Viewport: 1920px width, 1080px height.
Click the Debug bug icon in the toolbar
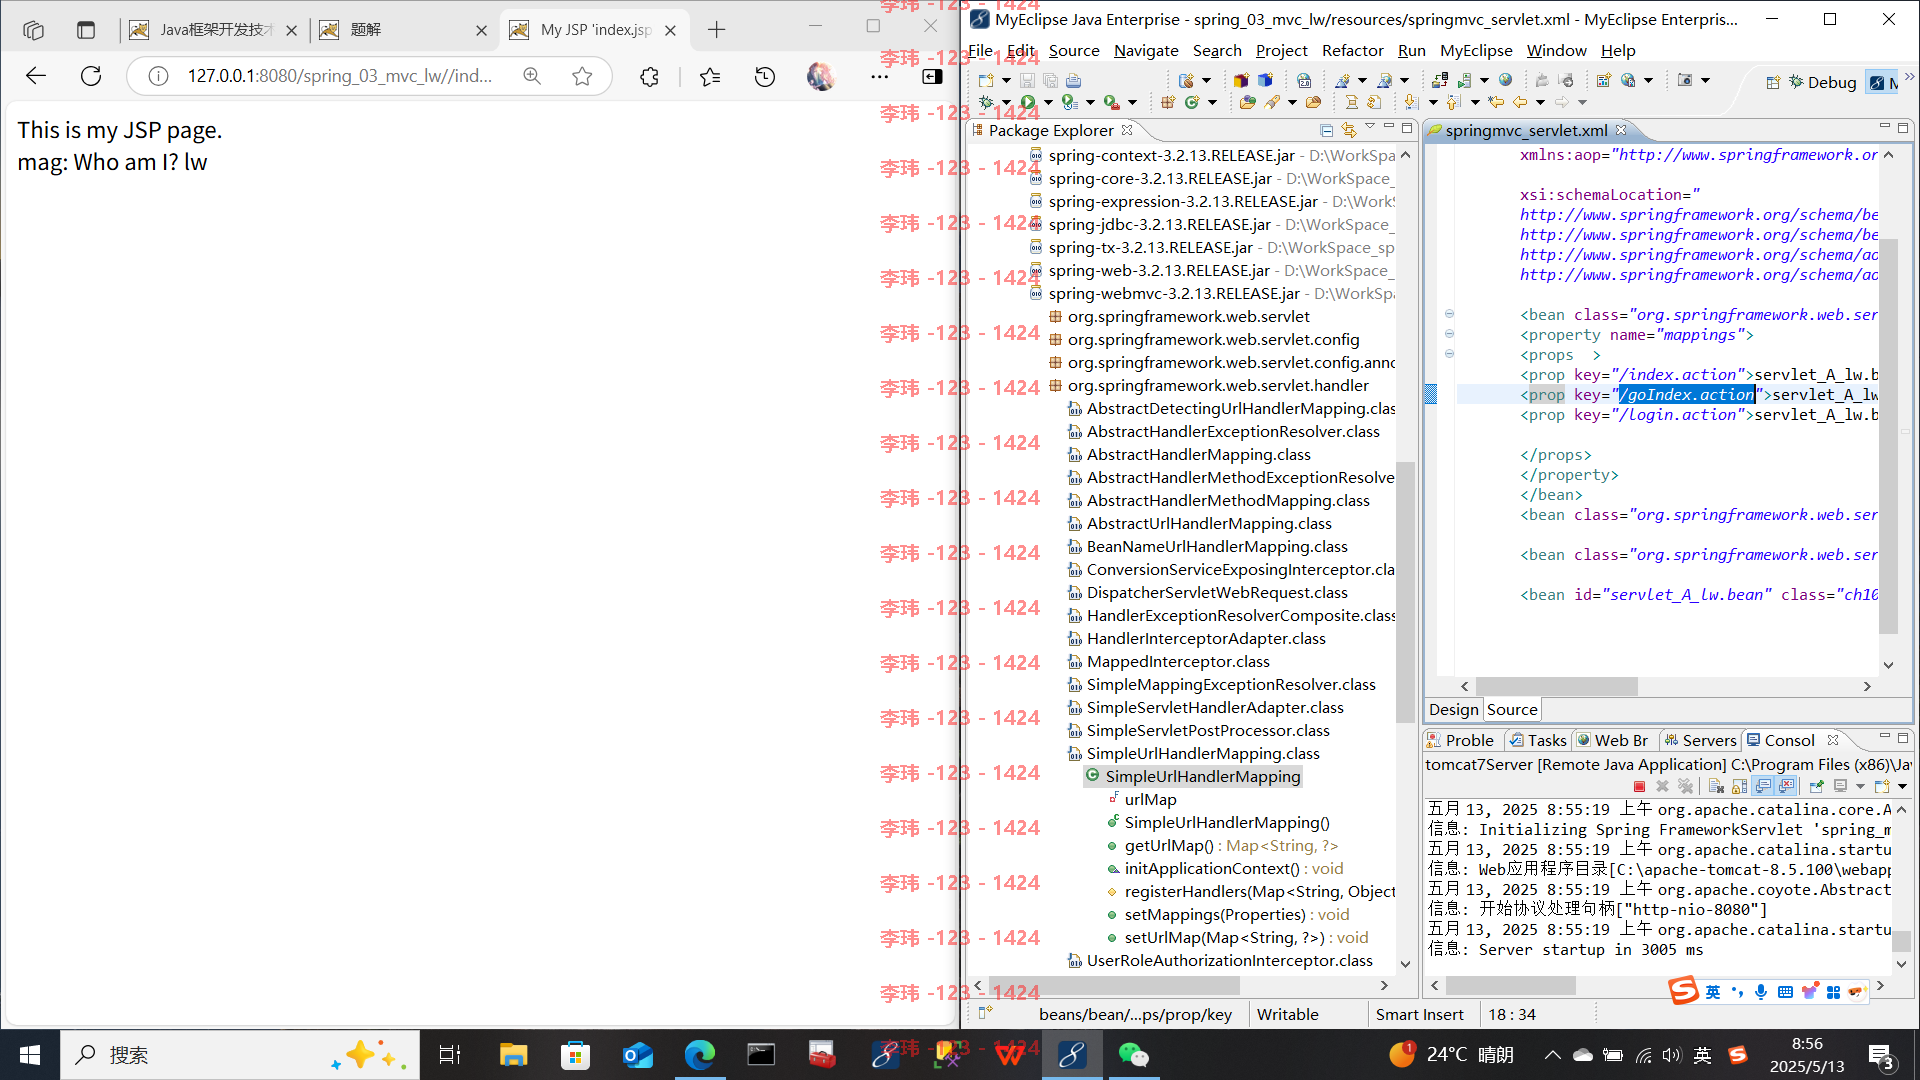coord(986,102)
